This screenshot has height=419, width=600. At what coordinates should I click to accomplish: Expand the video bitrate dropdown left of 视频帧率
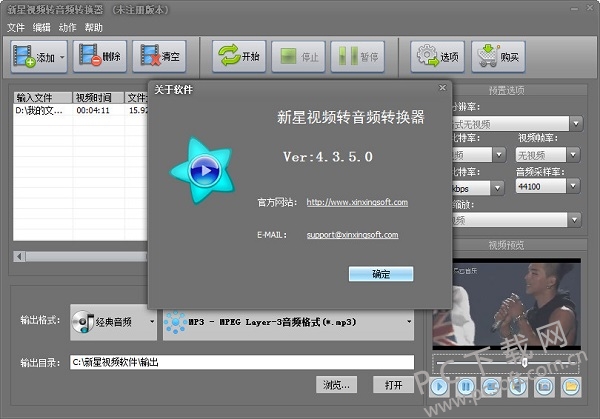(x=499, y=155)
